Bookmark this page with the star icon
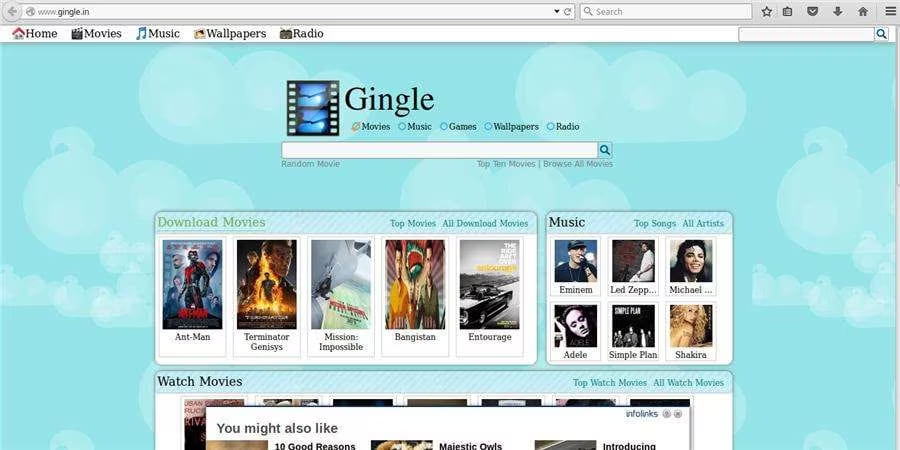Viewport: 900px width, 450px height. (x=767, y=12)
